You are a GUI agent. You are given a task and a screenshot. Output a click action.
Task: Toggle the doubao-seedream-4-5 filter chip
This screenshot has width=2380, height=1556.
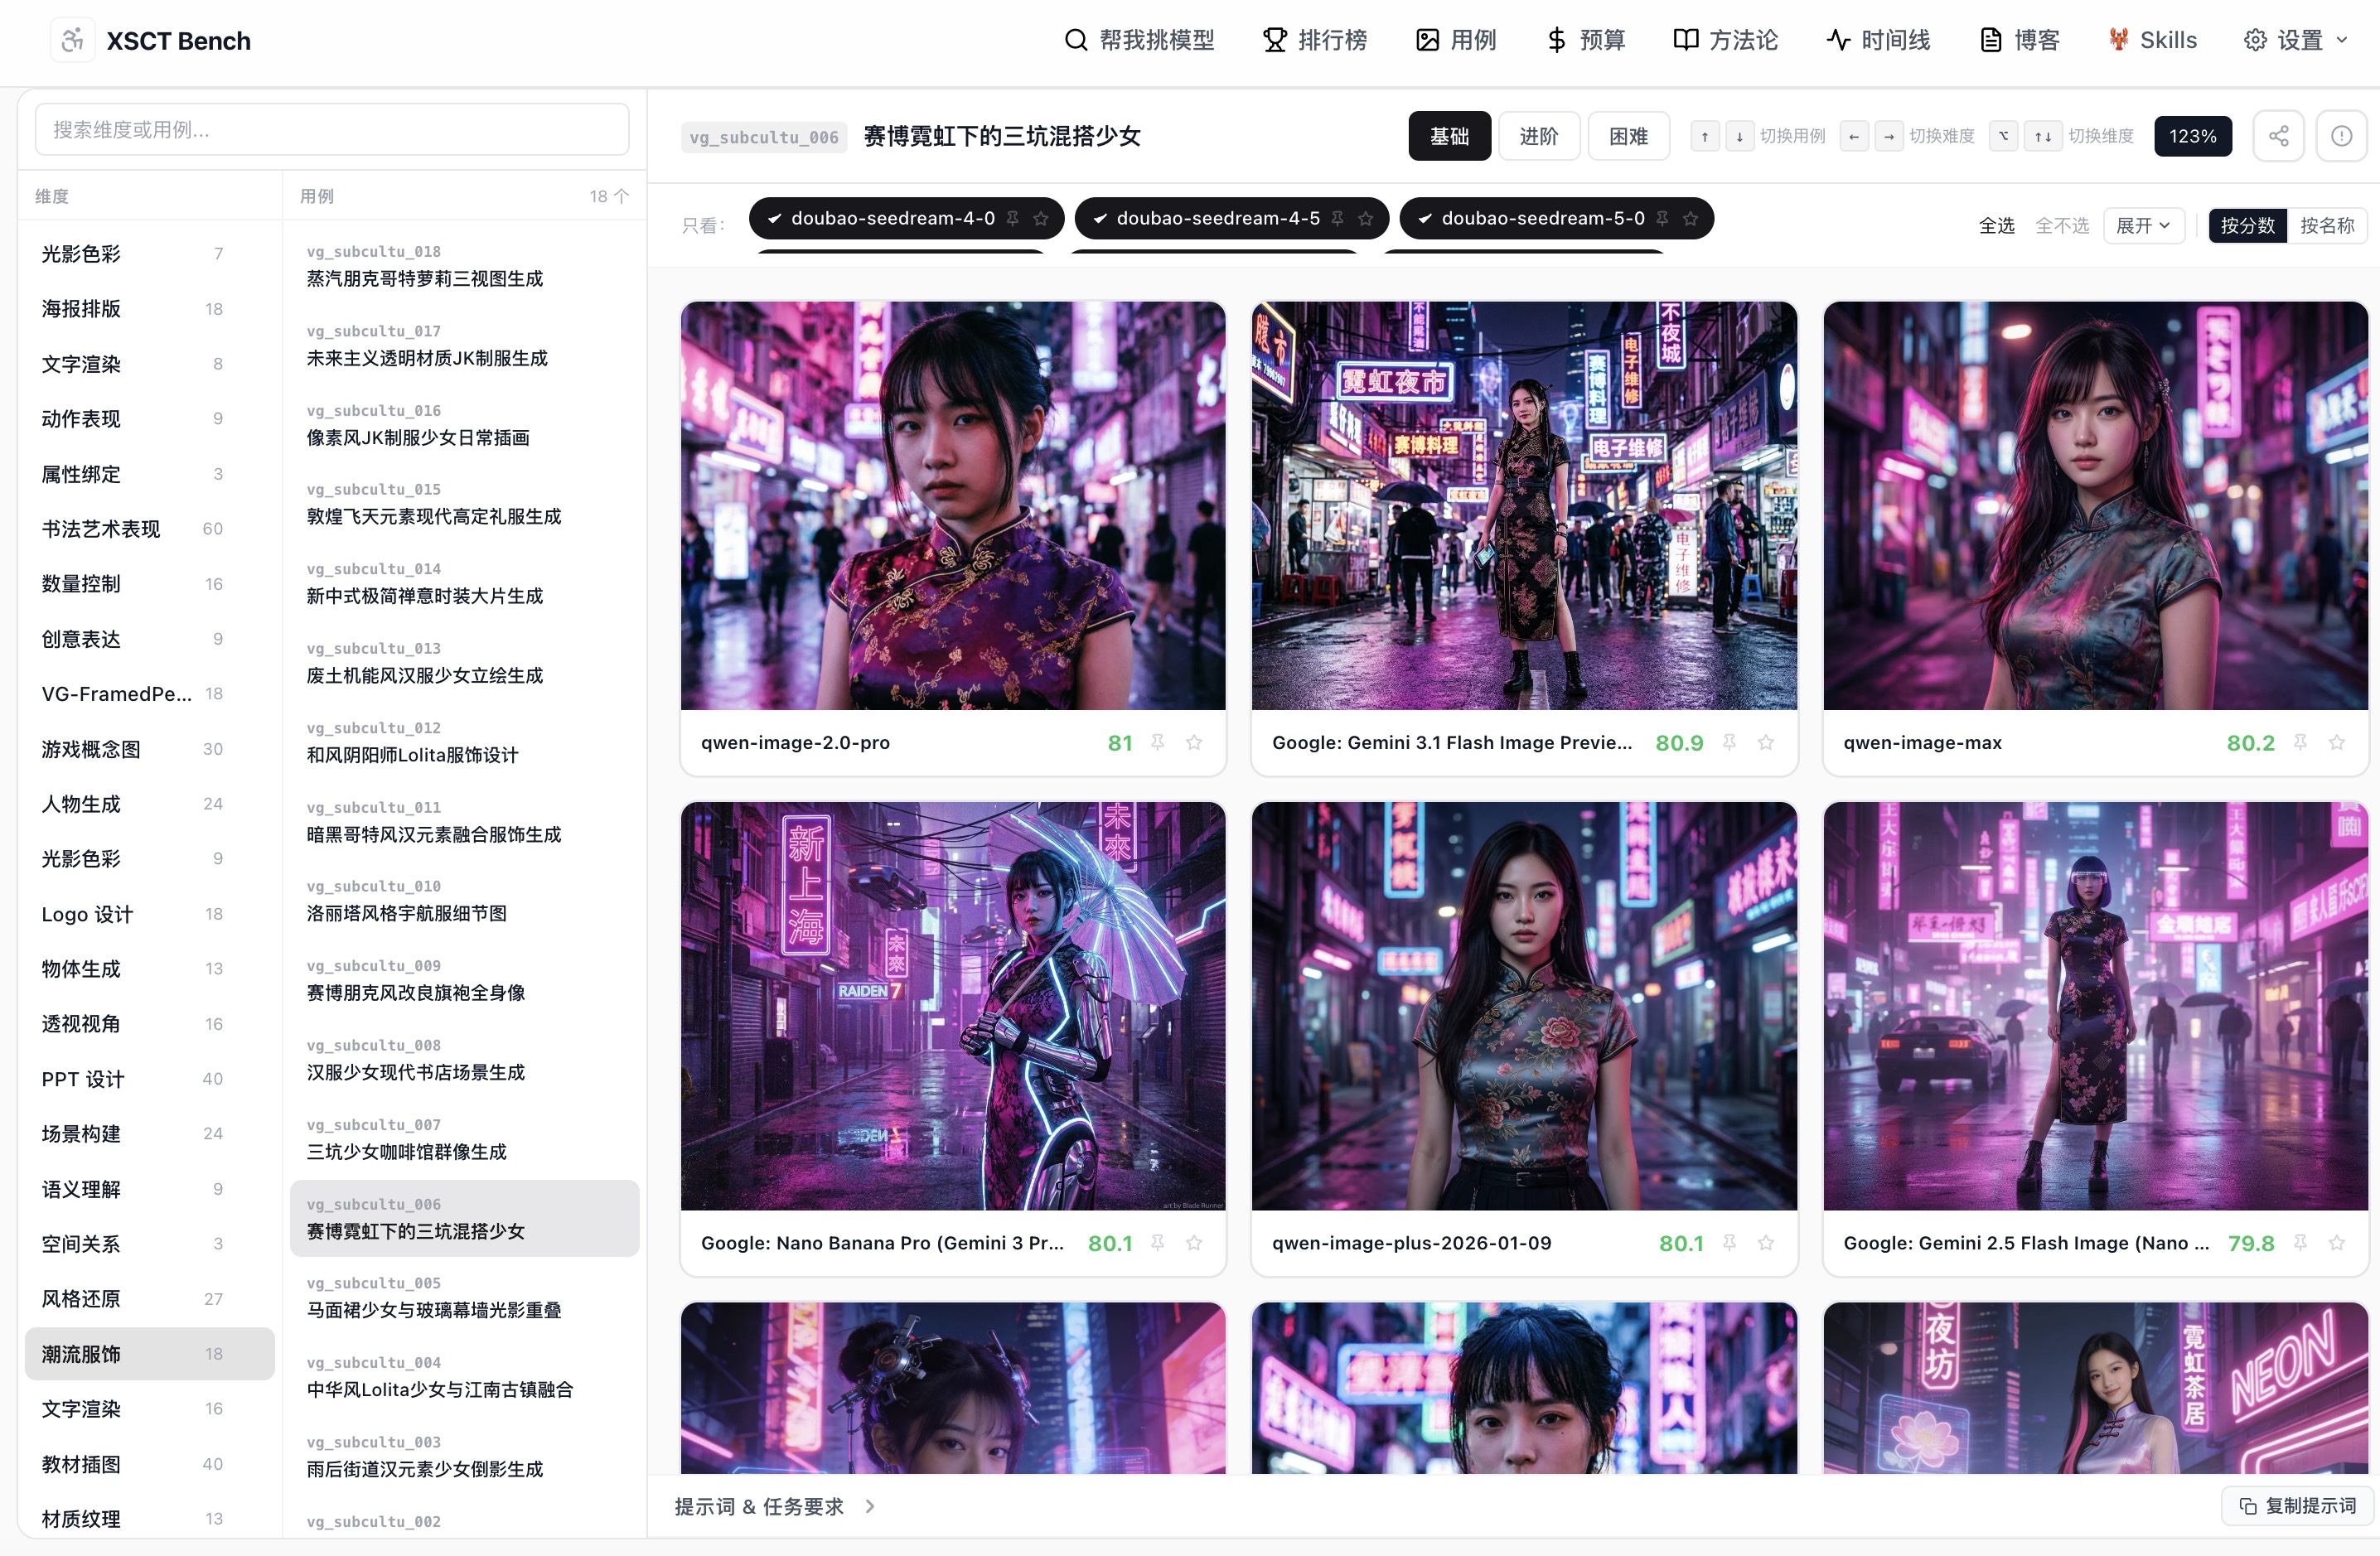1218,218
